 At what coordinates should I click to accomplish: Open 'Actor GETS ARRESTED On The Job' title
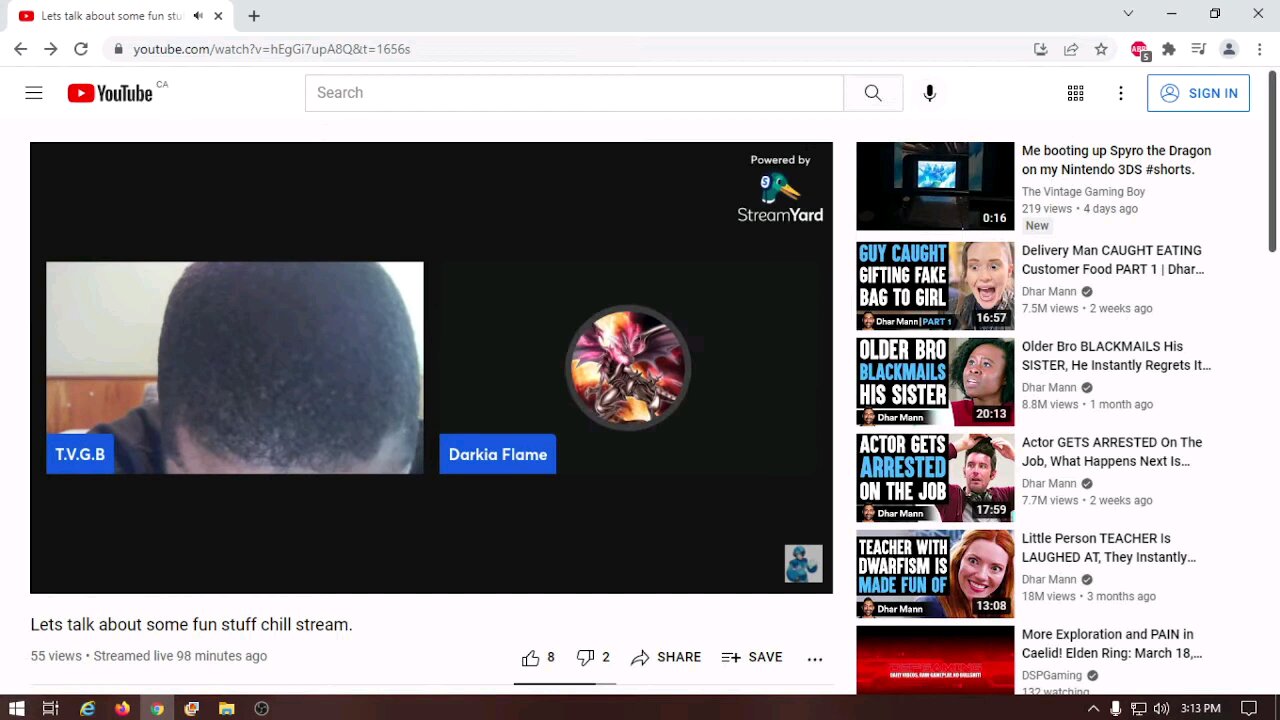click(x=1112, y=452)
